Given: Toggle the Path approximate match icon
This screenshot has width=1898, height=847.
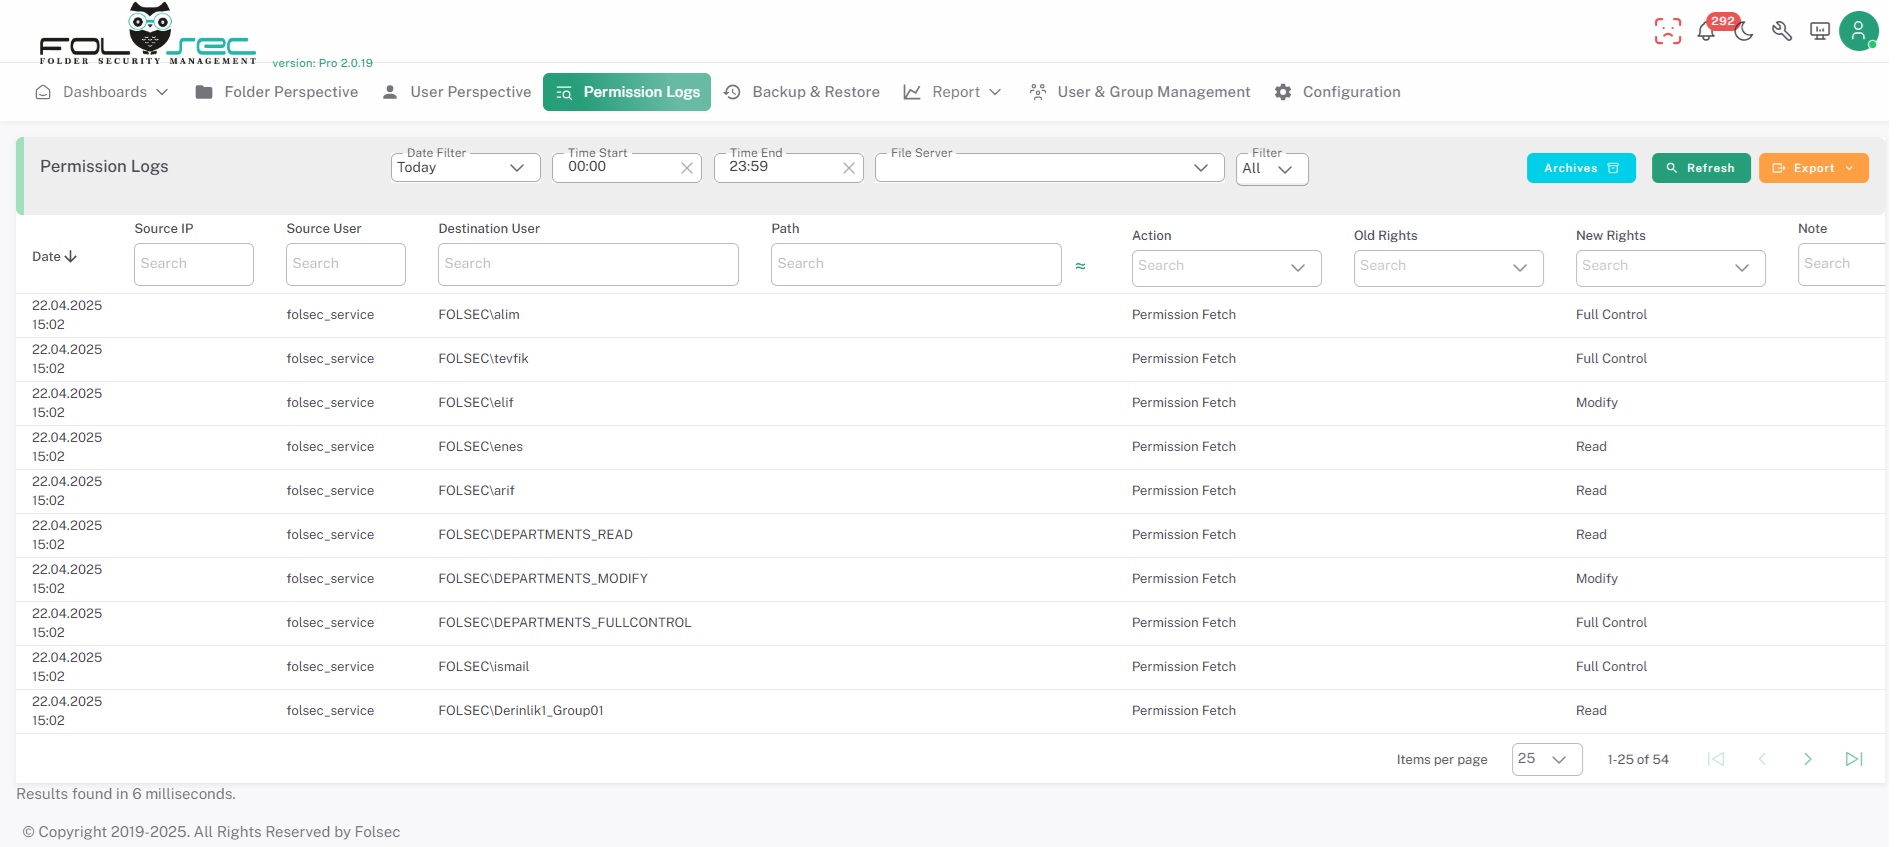Looking at the screenshot, I should click(1080, 266).
